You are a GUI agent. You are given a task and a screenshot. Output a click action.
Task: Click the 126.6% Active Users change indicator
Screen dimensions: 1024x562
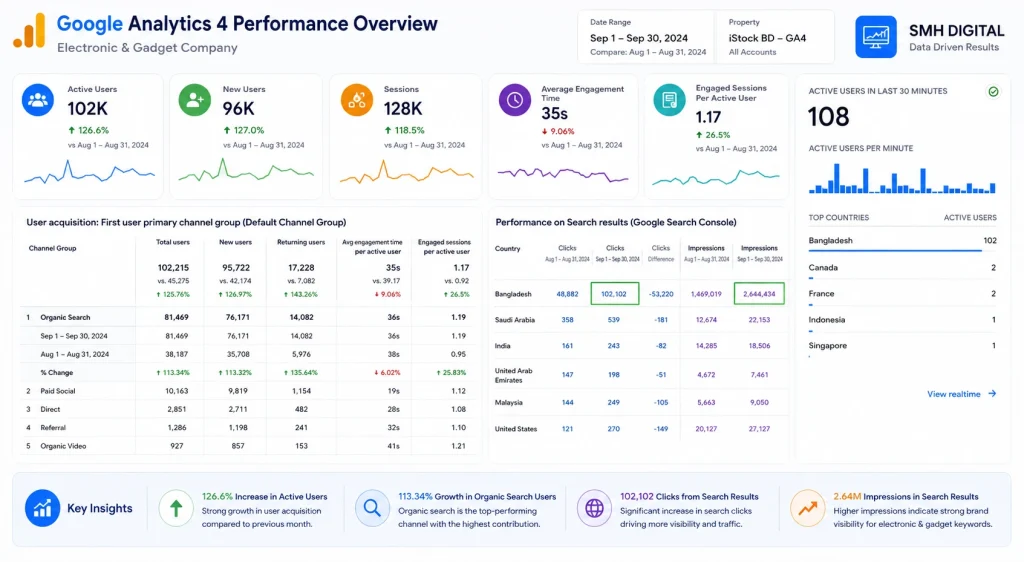89,130
